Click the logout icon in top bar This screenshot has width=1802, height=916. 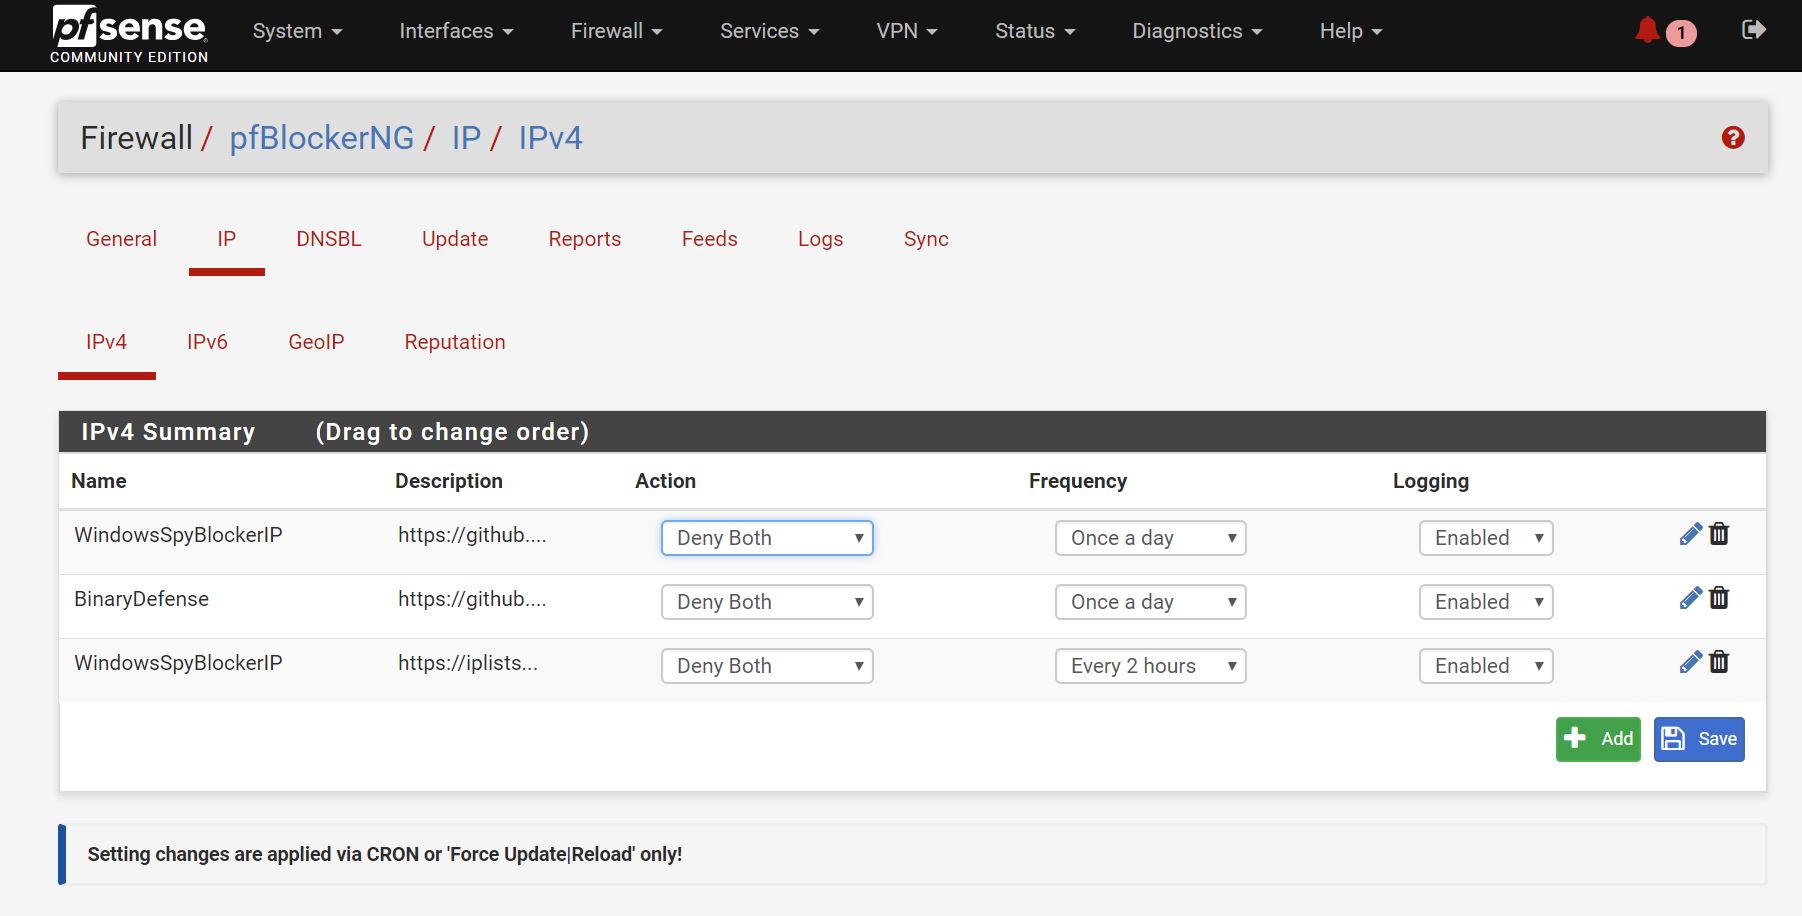[1753, 30]
